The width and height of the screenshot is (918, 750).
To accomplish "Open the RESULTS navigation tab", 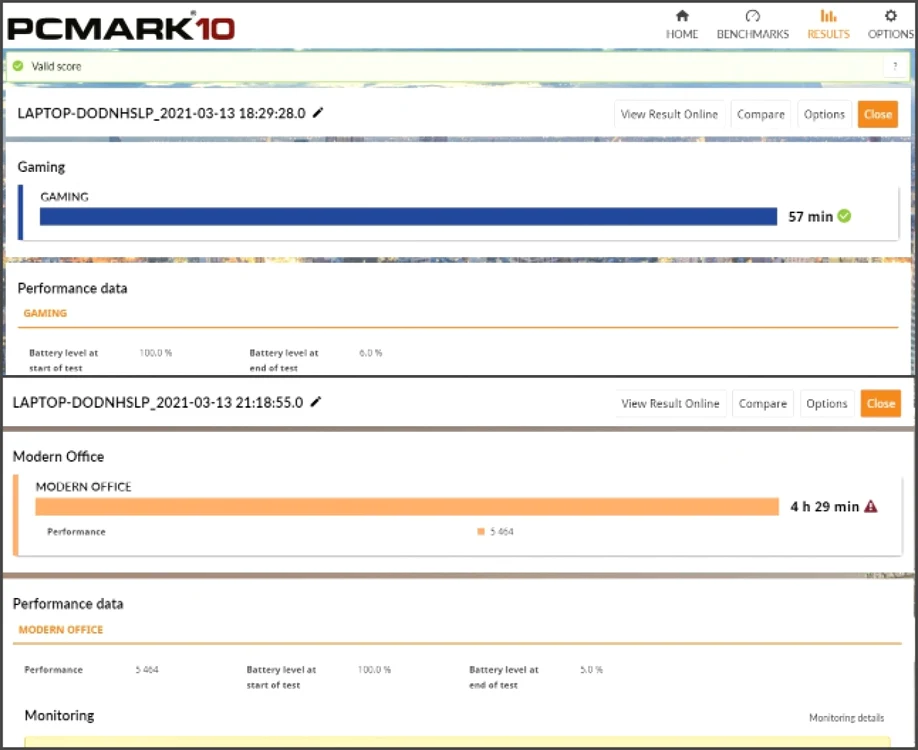I will coord(828,25).
